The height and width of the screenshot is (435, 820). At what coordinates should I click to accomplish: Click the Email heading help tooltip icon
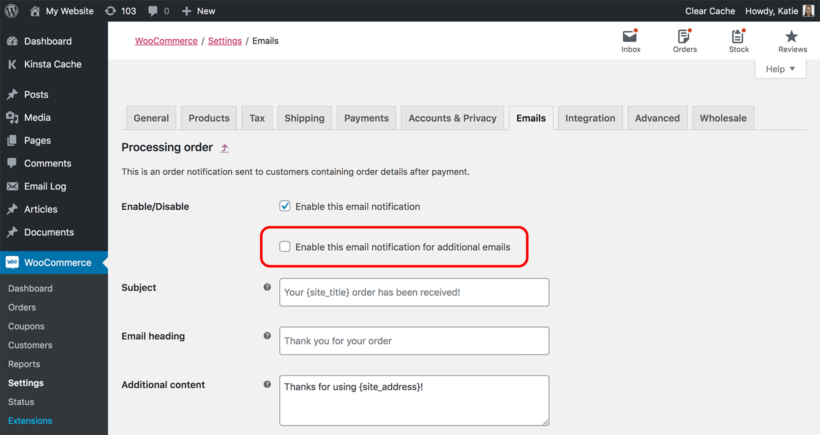[x=267, y=336]
